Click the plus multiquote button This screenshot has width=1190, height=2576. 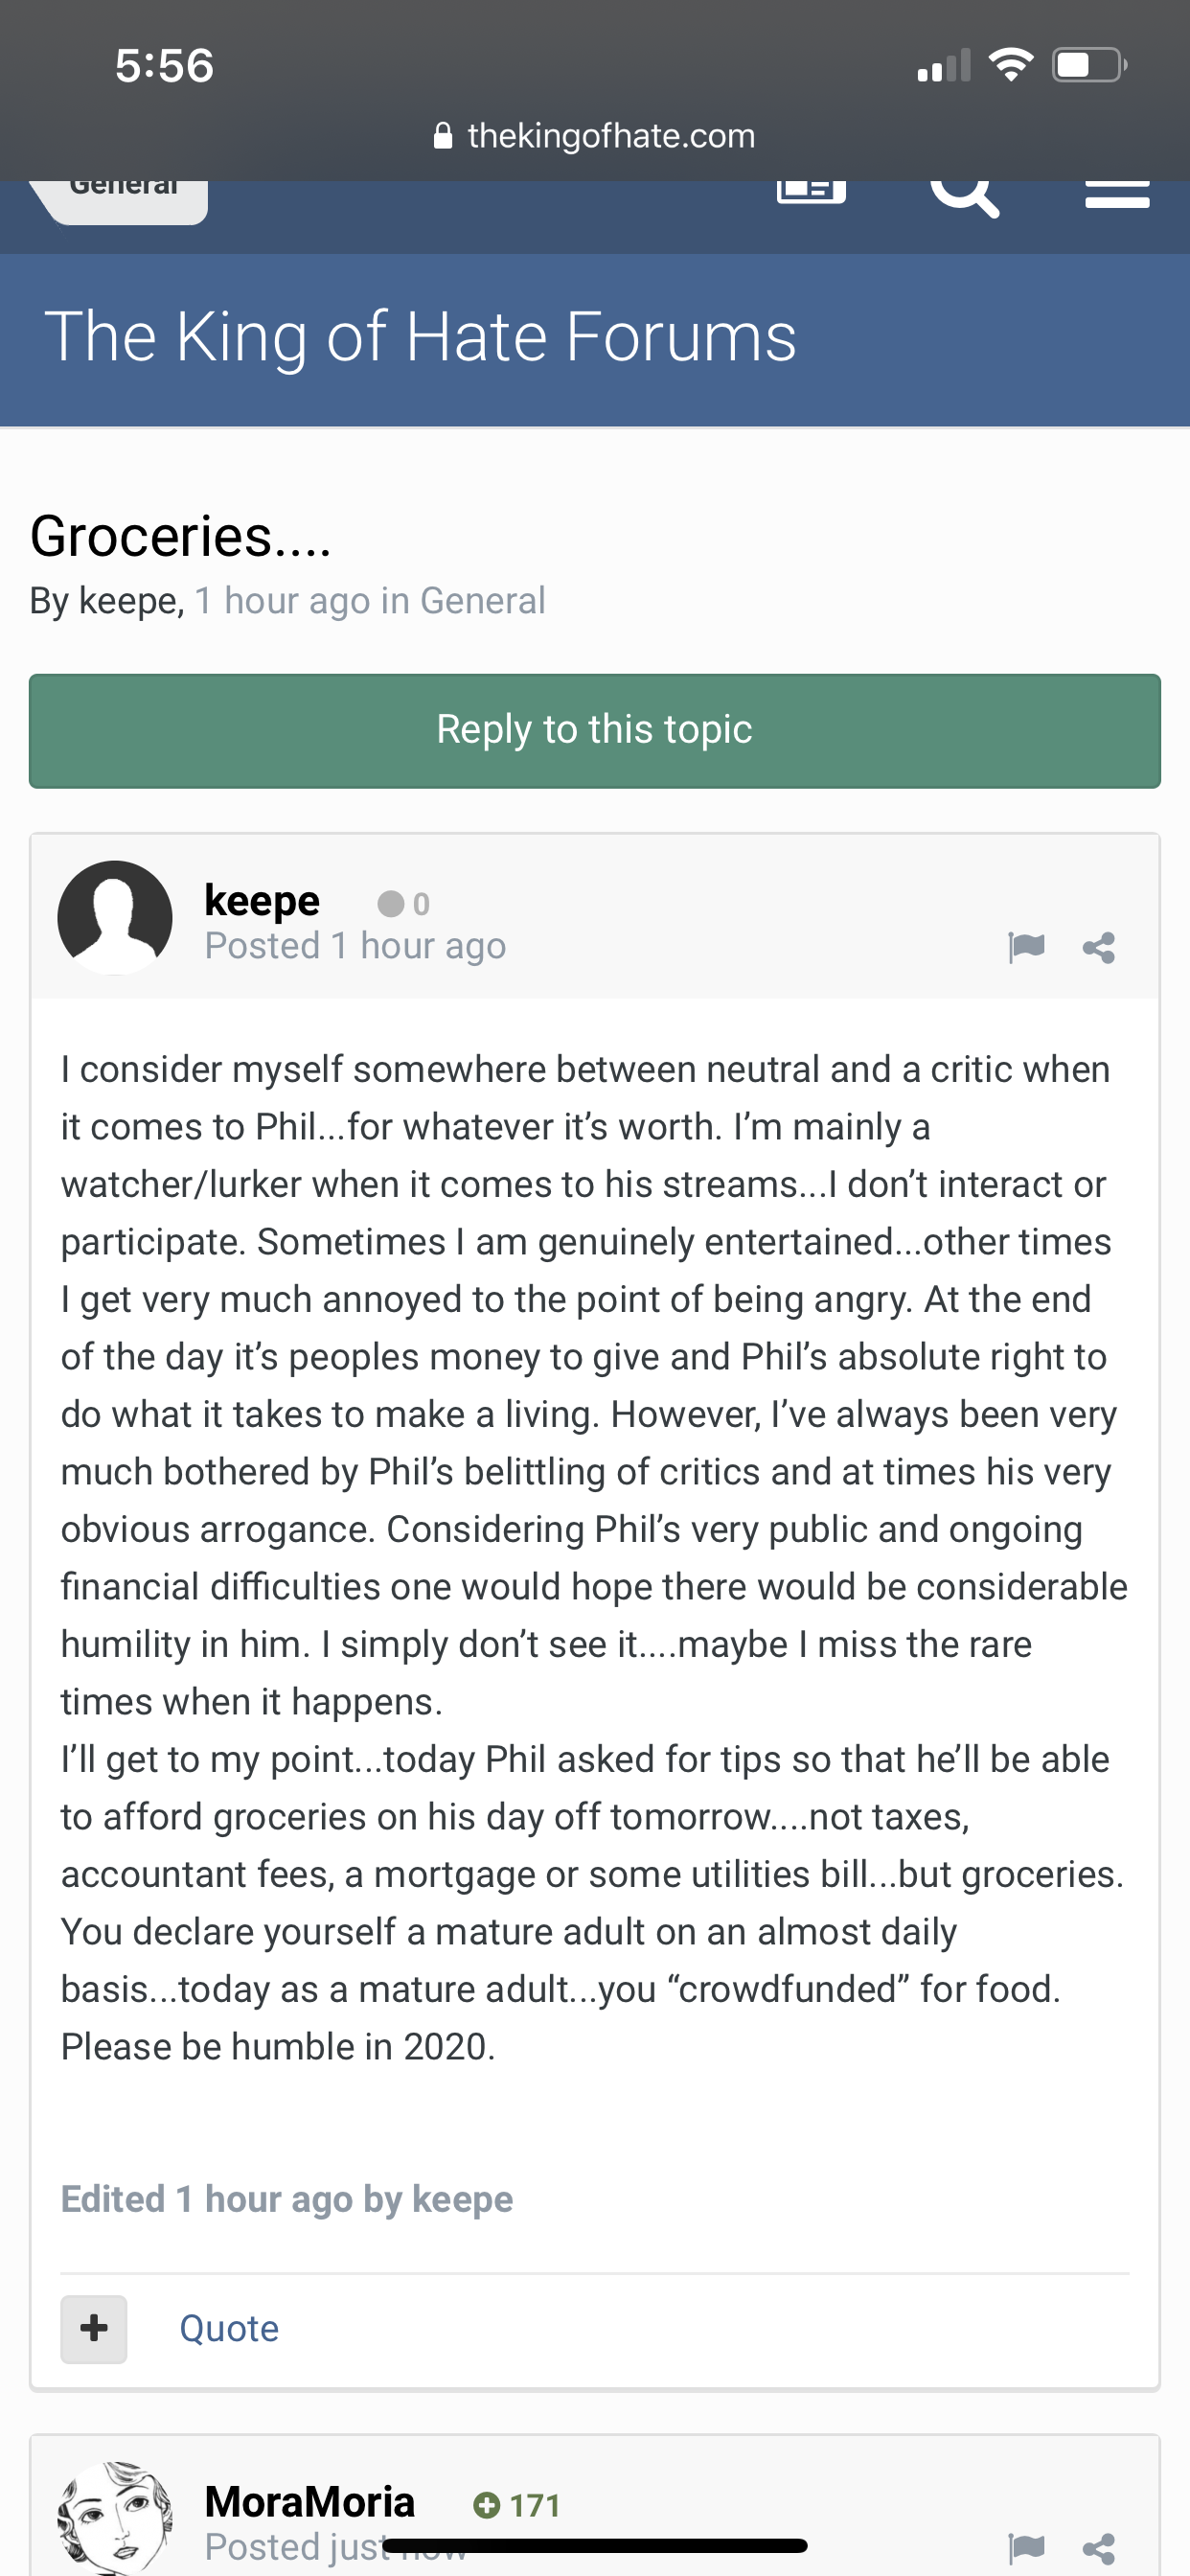[x=94, y=2329]
